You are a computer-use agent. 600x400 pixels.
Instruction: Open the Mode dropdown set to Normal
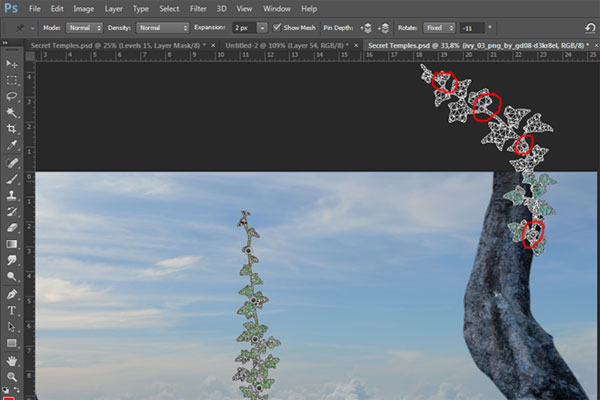(x=84, y=27)
